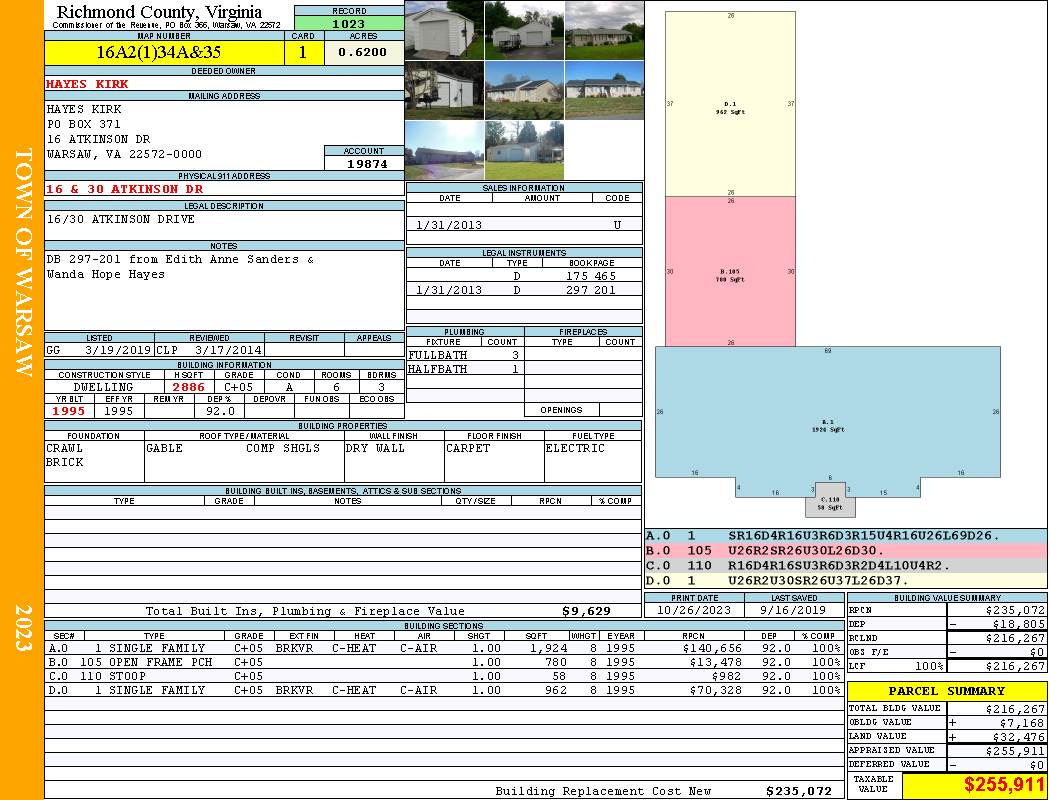The width and height of the screenshot is (1050, 800).
Task: Click the yellow PARCEL SUMMARY header
Action: 947,691
